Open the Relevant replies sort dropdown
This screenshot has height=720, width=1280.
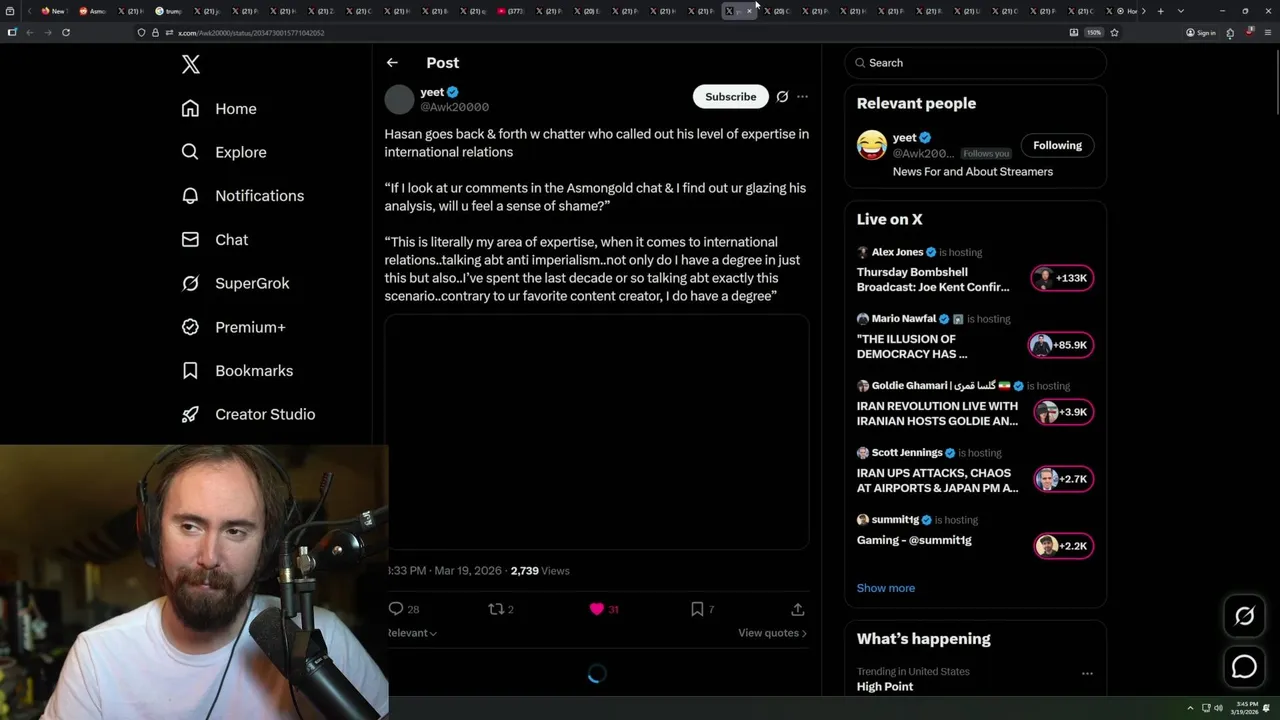[x=412, y=633]
